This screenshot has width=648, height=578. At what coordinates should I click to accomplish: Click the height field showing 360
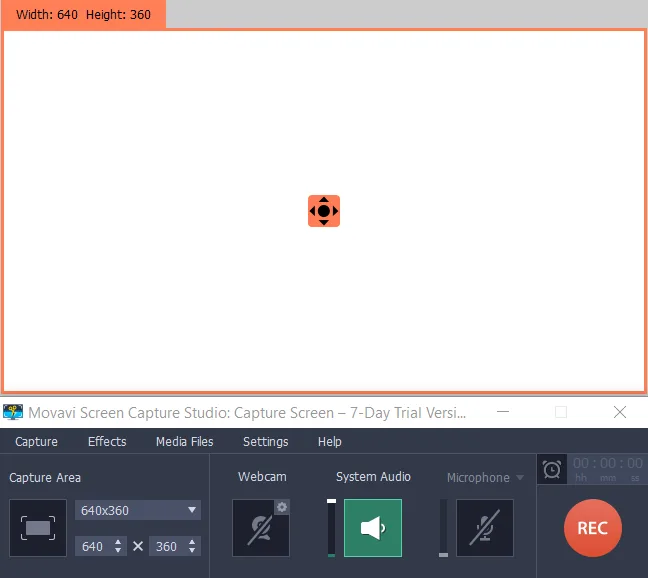[x=167, y=546]
